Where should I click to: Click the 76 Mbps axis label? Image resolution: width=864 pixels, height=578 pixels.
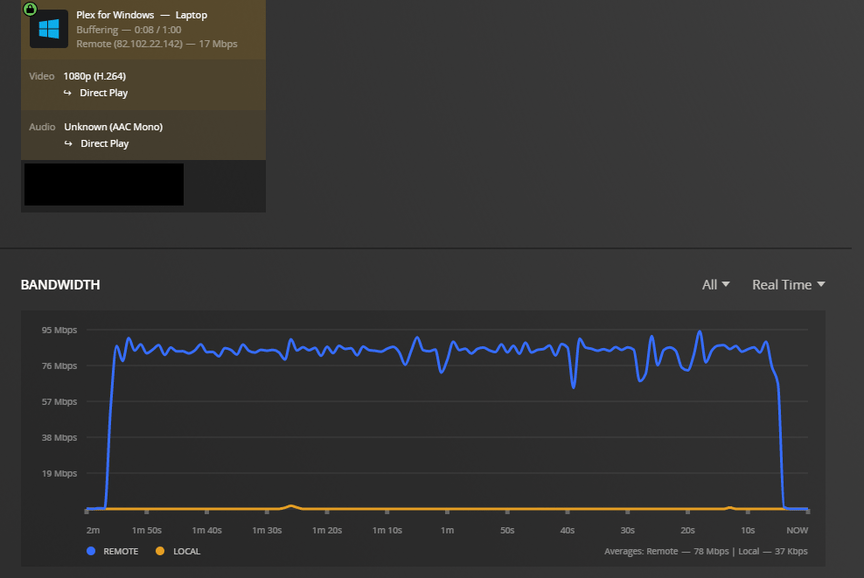pos(60,366)
